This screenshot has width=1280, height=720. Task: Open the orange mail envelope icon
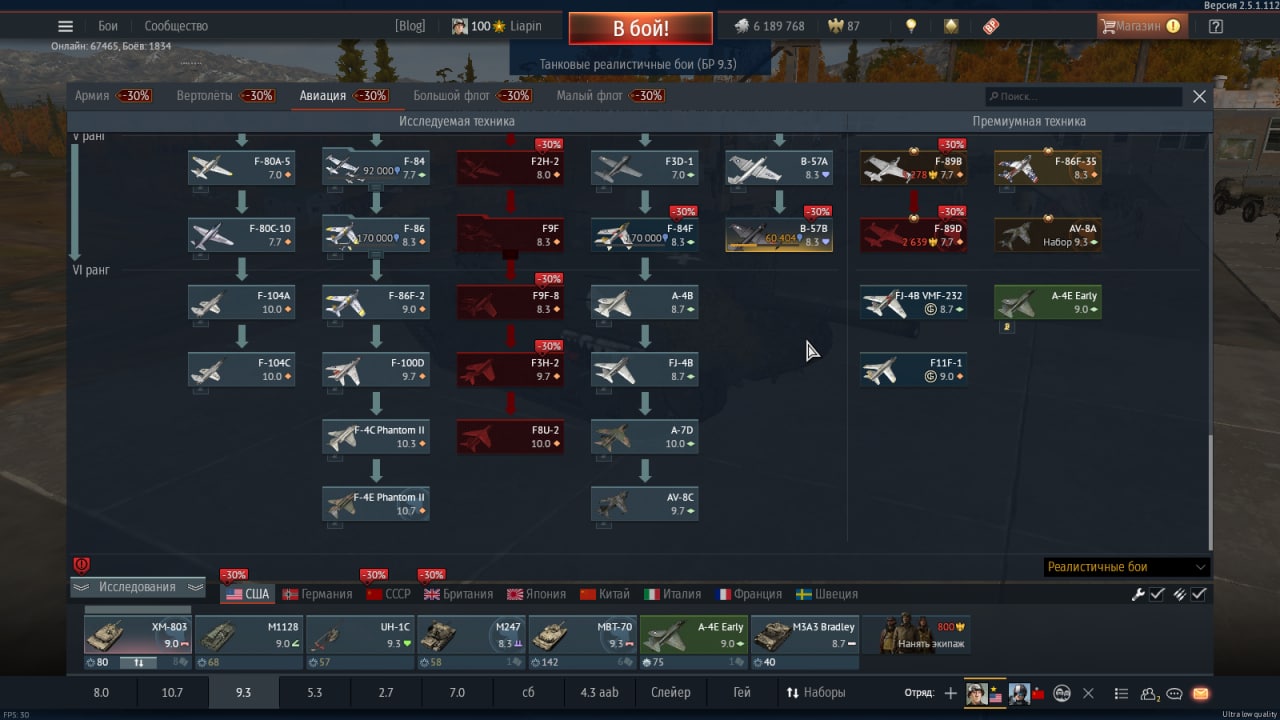1201,693
